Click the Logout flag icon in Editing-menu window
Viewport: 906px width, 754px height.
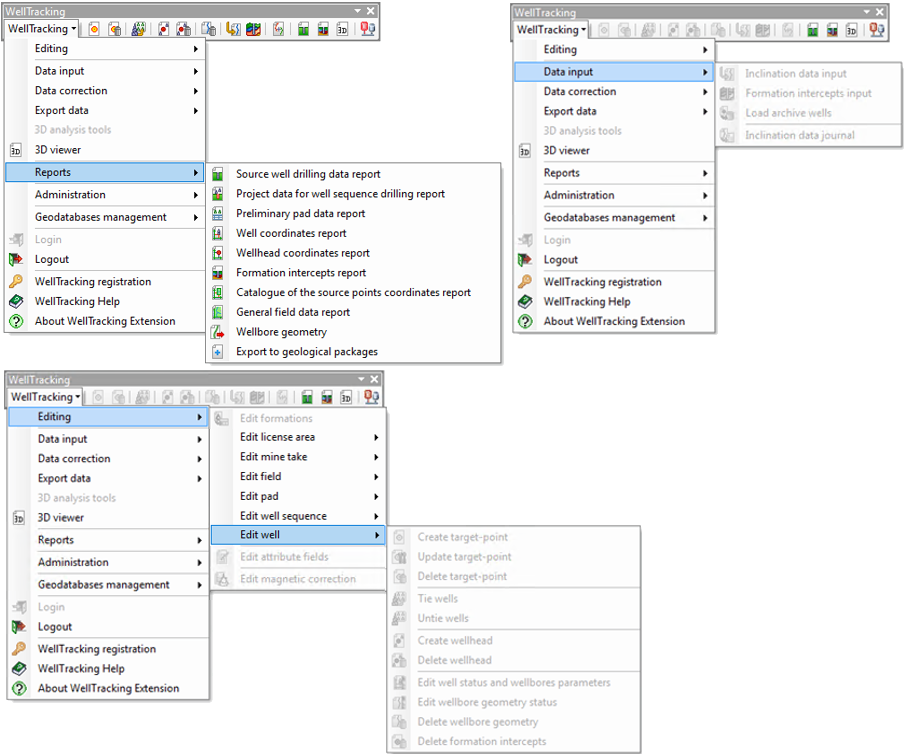[19, 627]
